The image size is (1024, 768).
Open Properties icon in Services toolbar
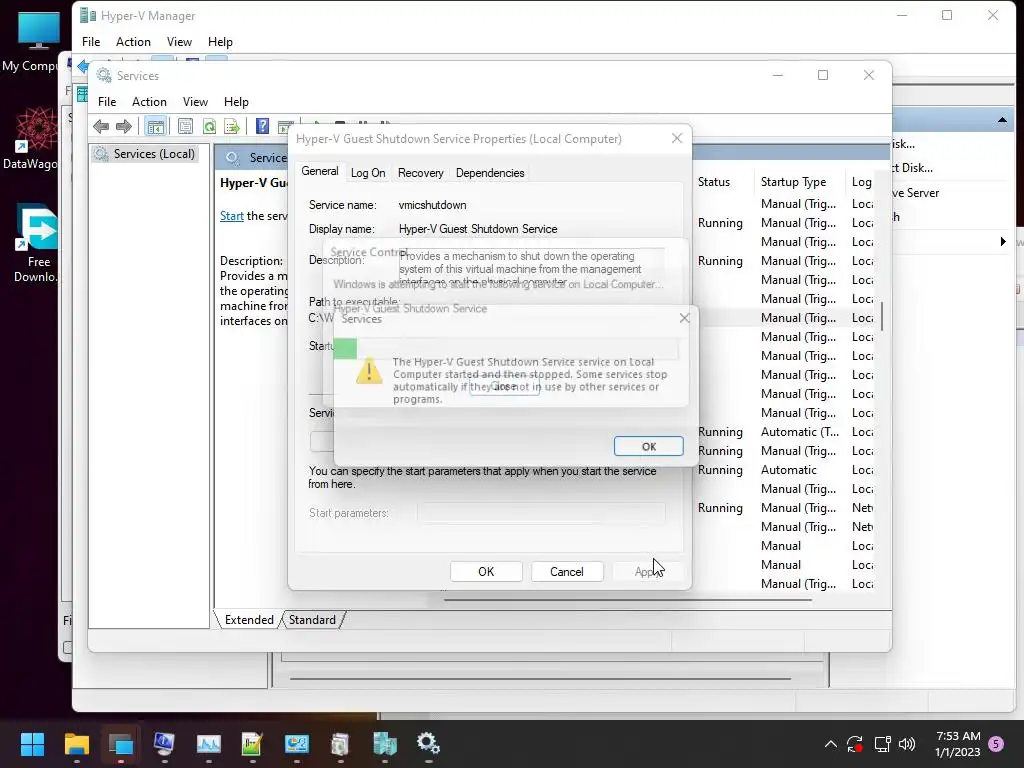[185, 126]
